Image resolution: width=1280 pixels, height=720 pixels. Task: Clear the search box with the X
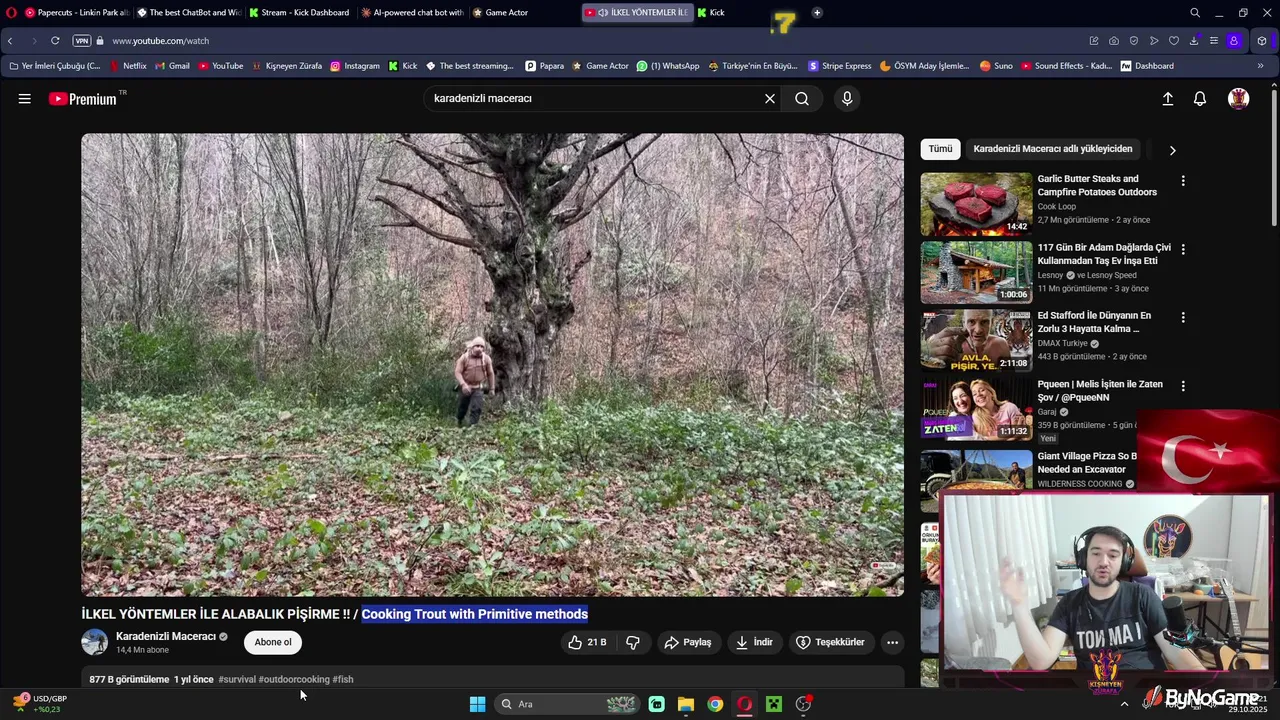coord(770,98)
